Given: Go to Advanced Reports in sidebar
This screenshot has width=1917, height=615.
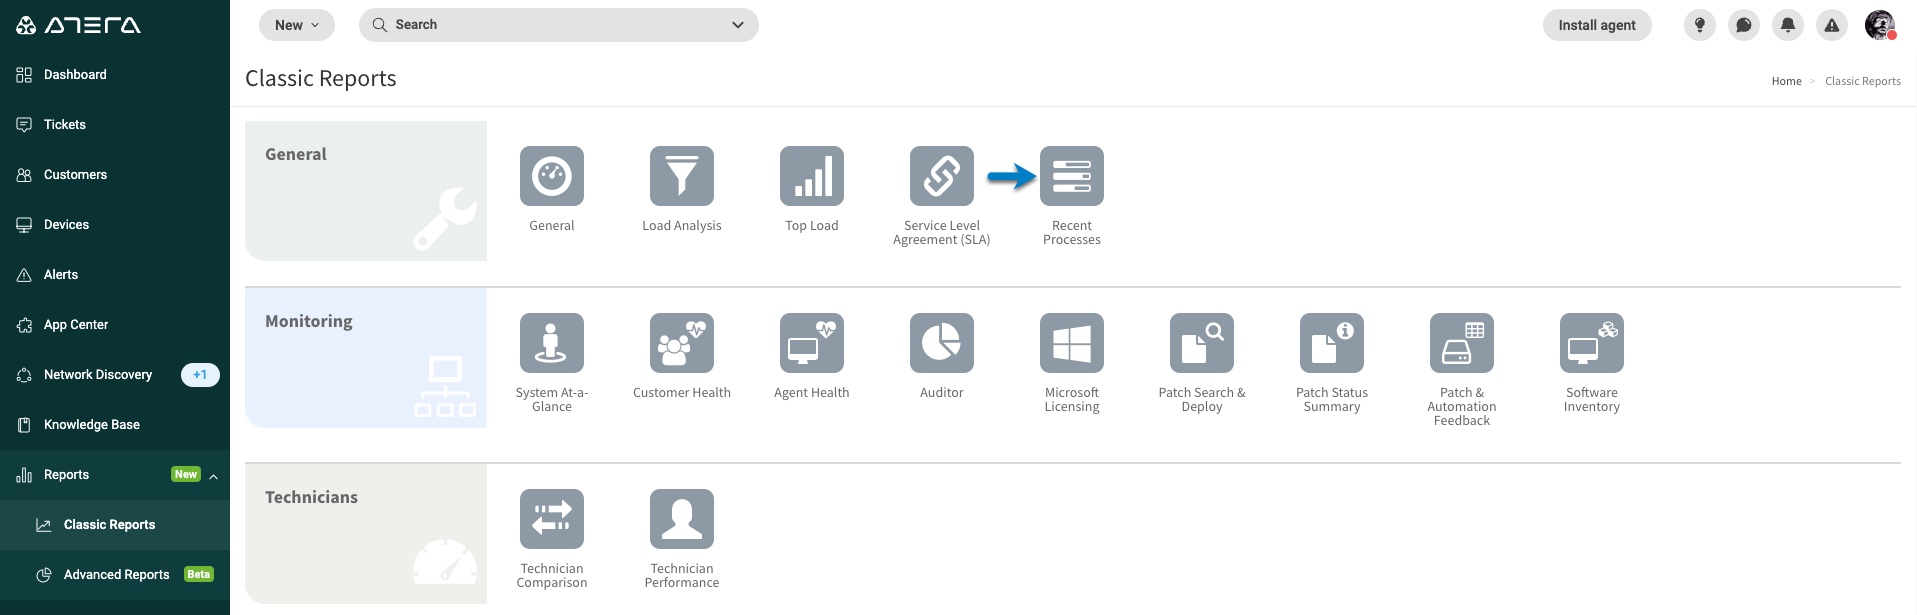Looking at the screenshot, I should coord(115,575).
